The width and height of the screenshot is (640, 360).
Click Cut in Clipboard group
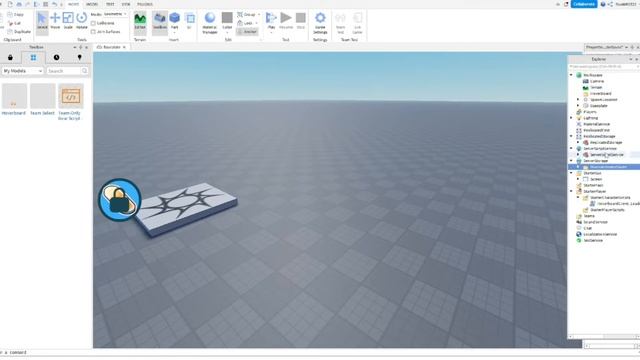pos(15,23)
